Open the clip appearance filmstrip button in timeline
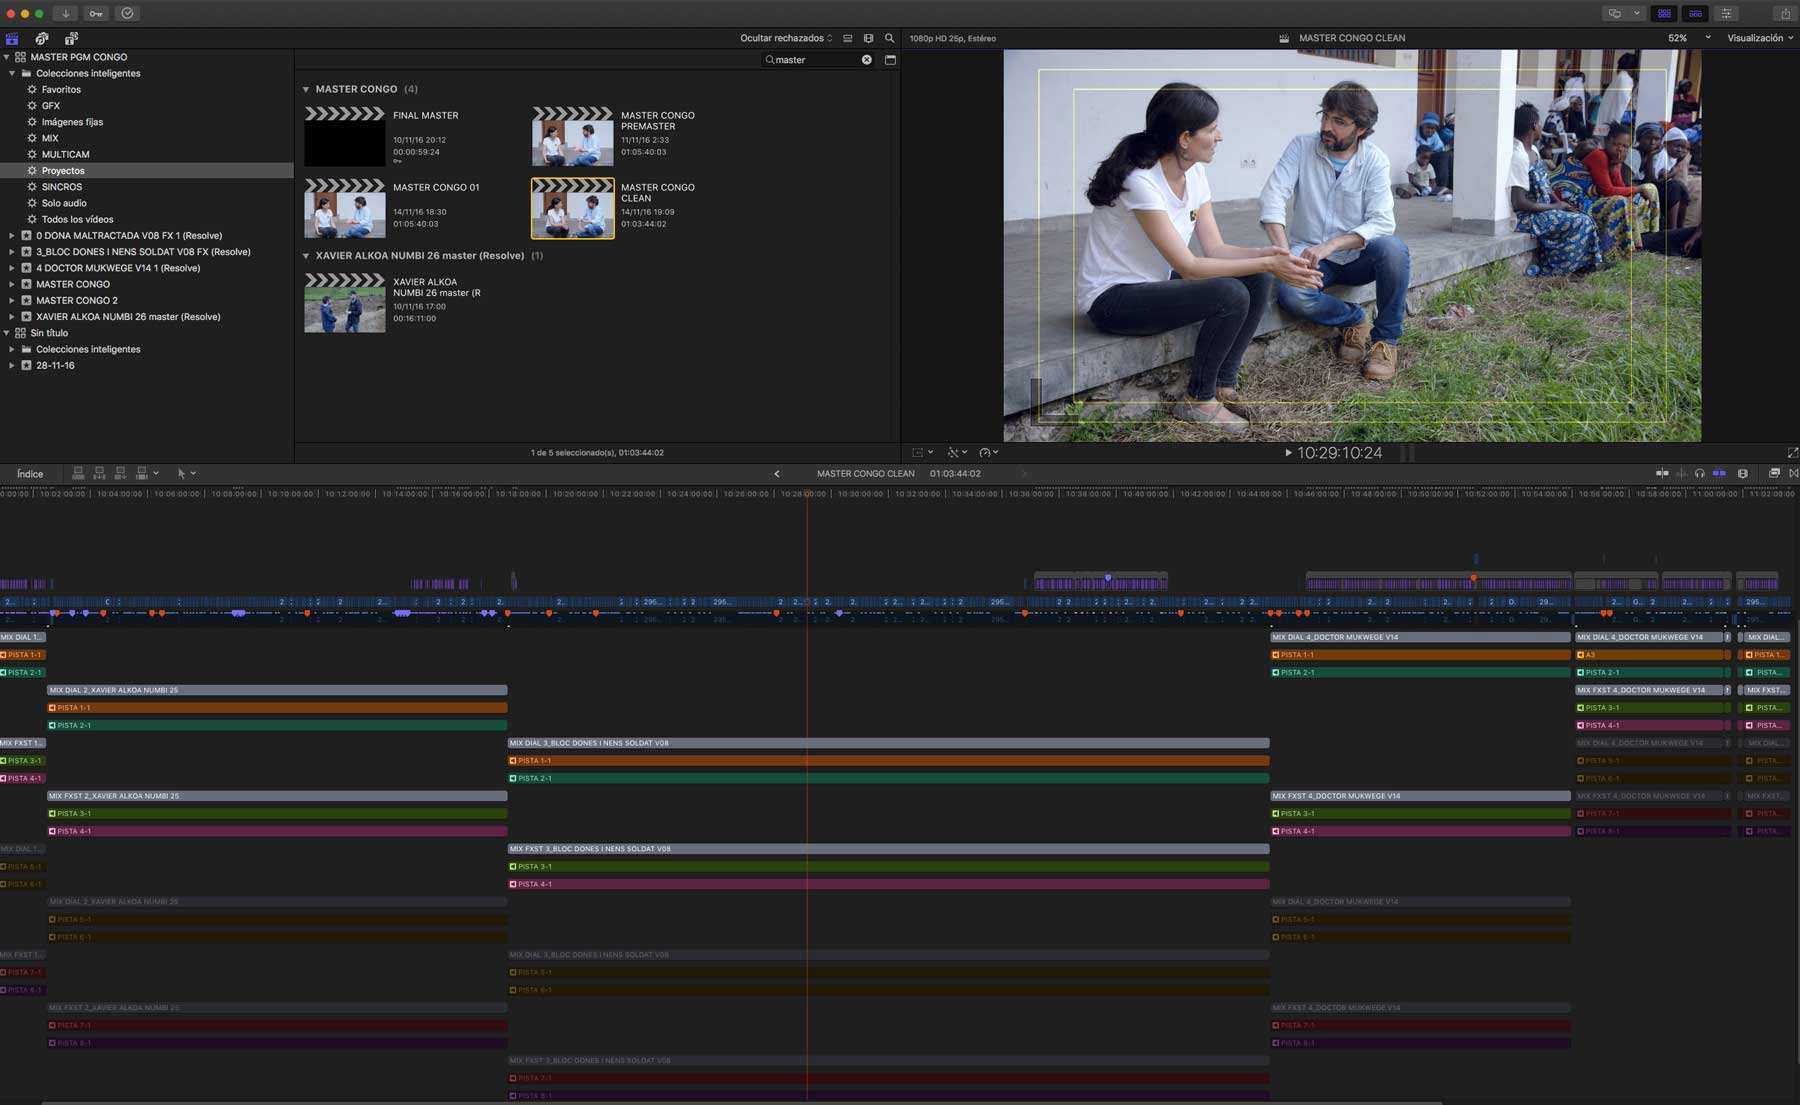Image resolution: width=1800 pixels, height=1105 pixels. click(x=1743, y=473)
